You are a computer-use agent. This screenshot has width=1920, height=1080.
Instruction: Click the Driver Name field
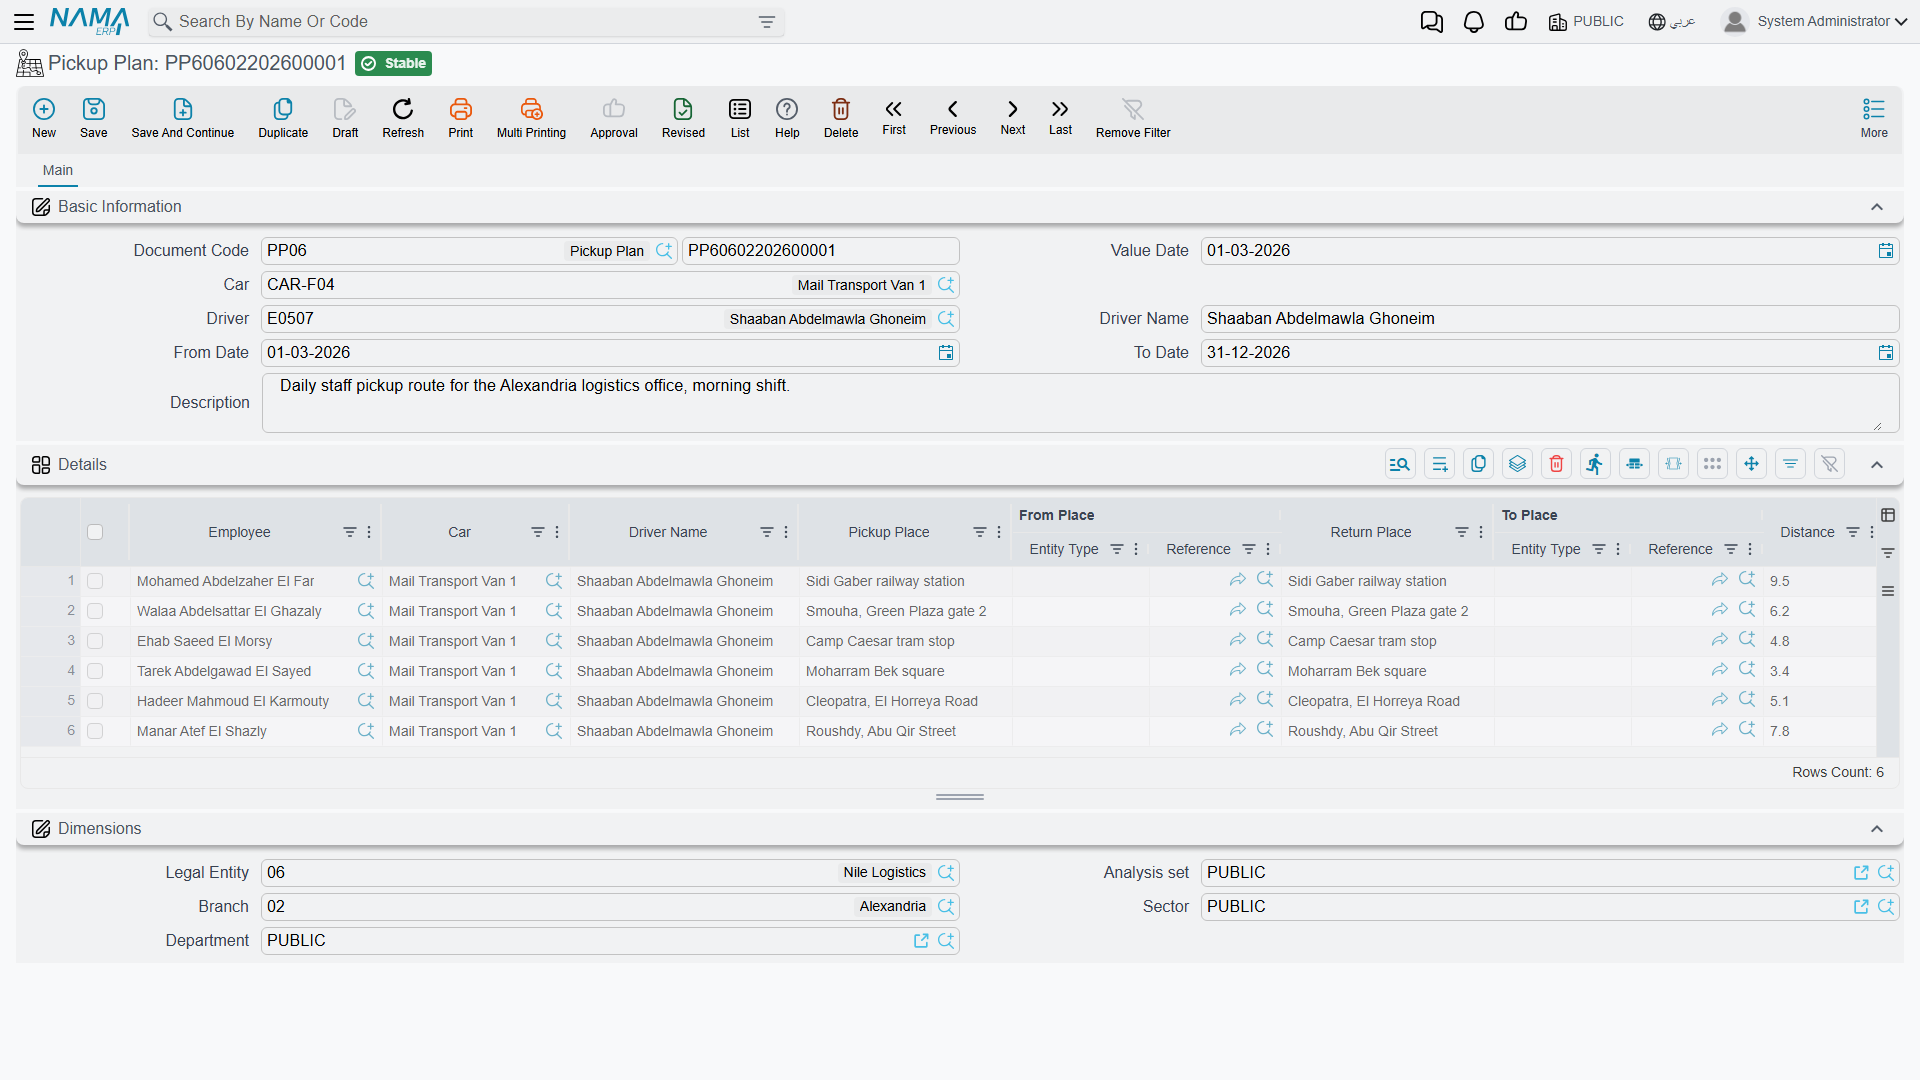point(1549,319)
